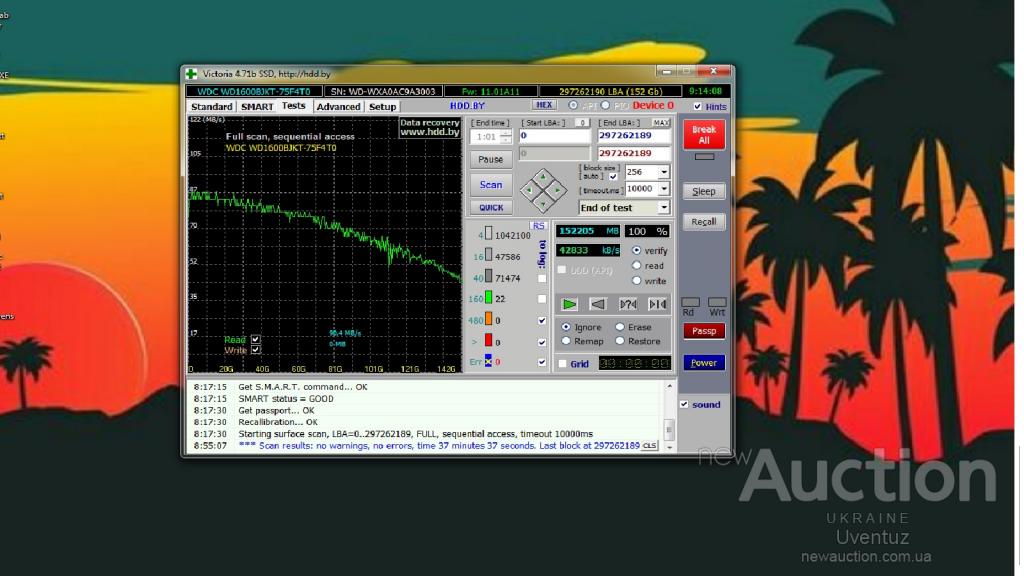Click the log scrollbar down arrow
The height and width of the screenshot is (576, 1024).
tap(669, 447)
